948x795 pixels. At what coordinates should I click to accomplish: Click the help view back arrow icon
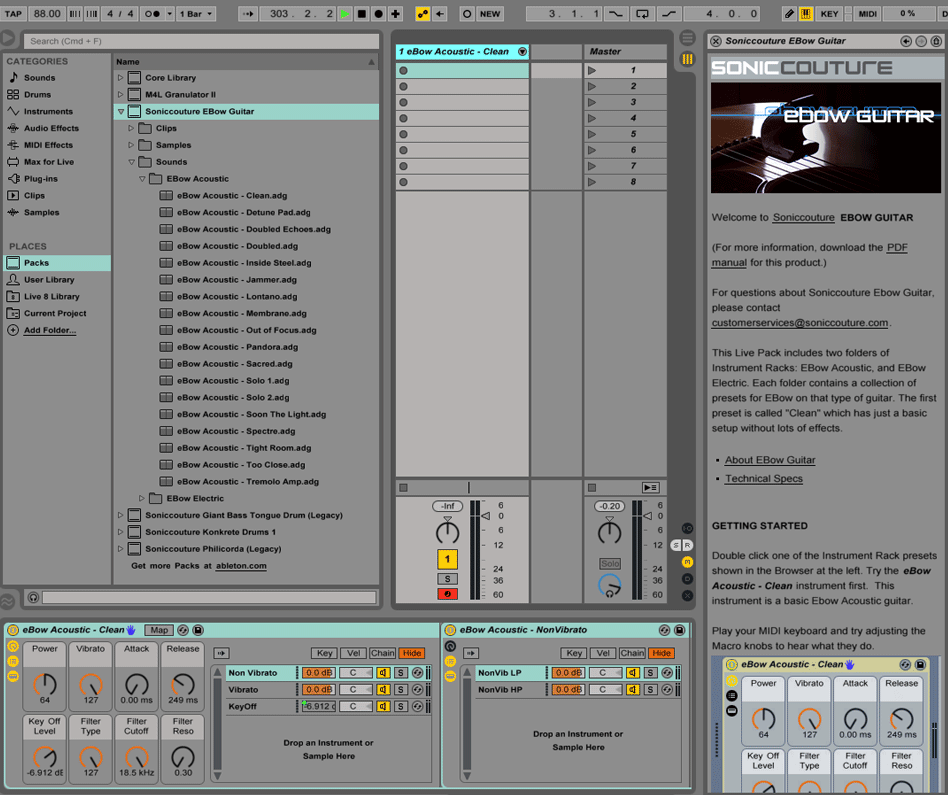click(x=906, y=41)
